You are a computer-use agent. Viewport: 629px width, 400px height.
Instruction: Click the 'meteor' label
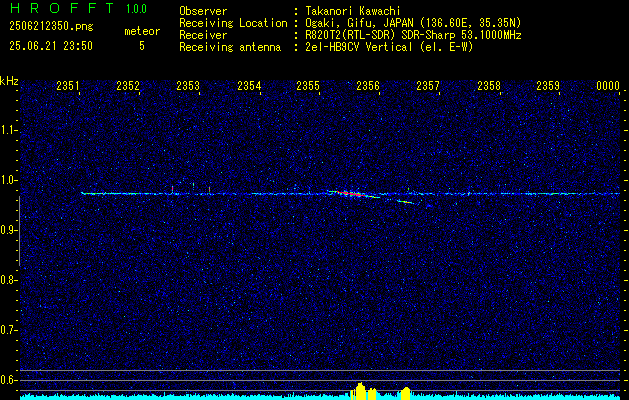pos(142,31)
